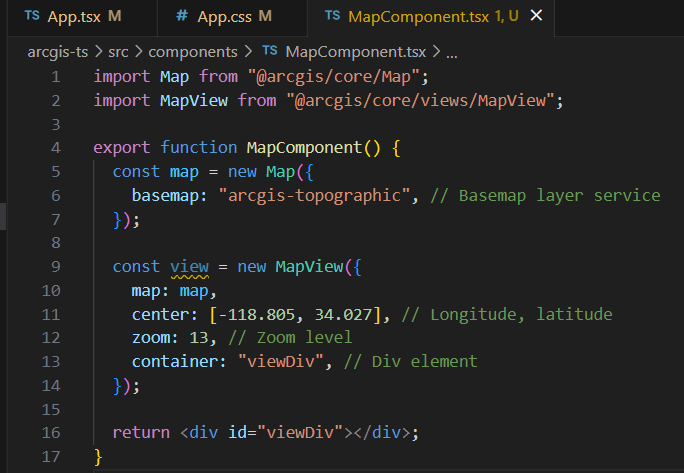Viewport: 684px width, 473px height.
Task: Click line number 9 in gutter
Action: [x=55, y=267]
